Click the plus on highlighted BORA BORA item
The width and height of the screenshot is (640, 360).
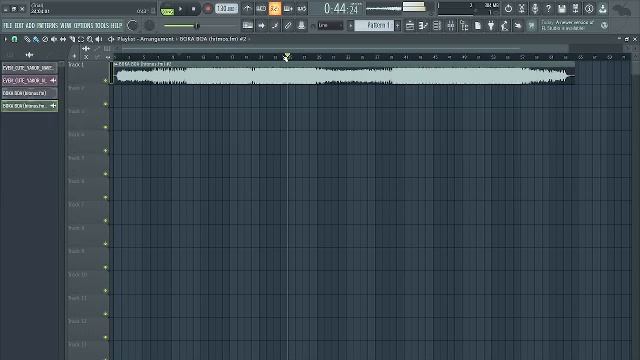[x=53, y=106]
